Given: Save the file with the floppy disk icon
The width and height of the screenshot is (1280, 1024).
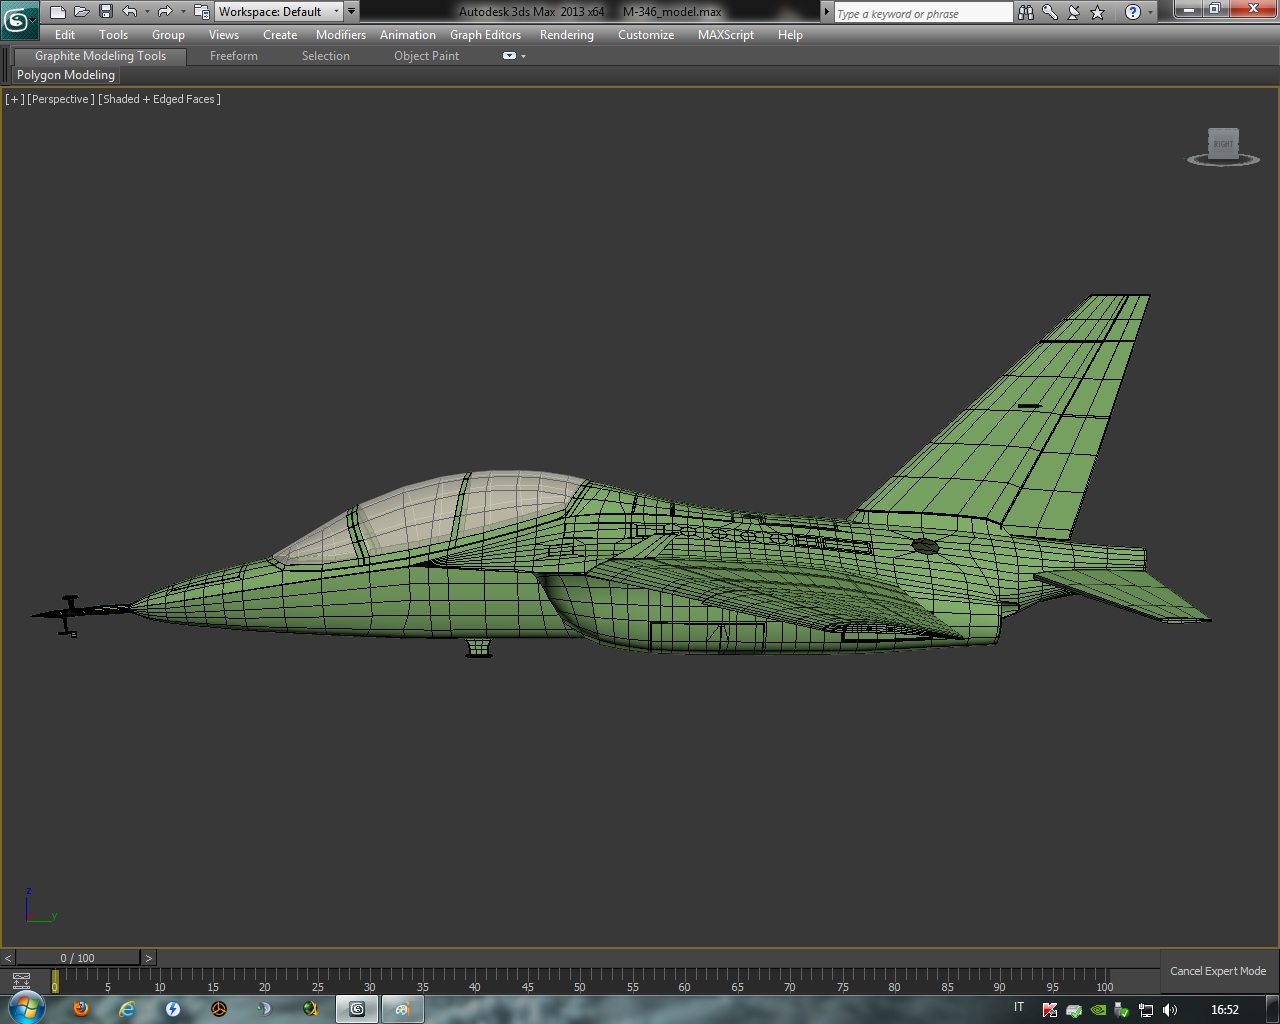Looking at the screenshot, I should coord(106,12).
